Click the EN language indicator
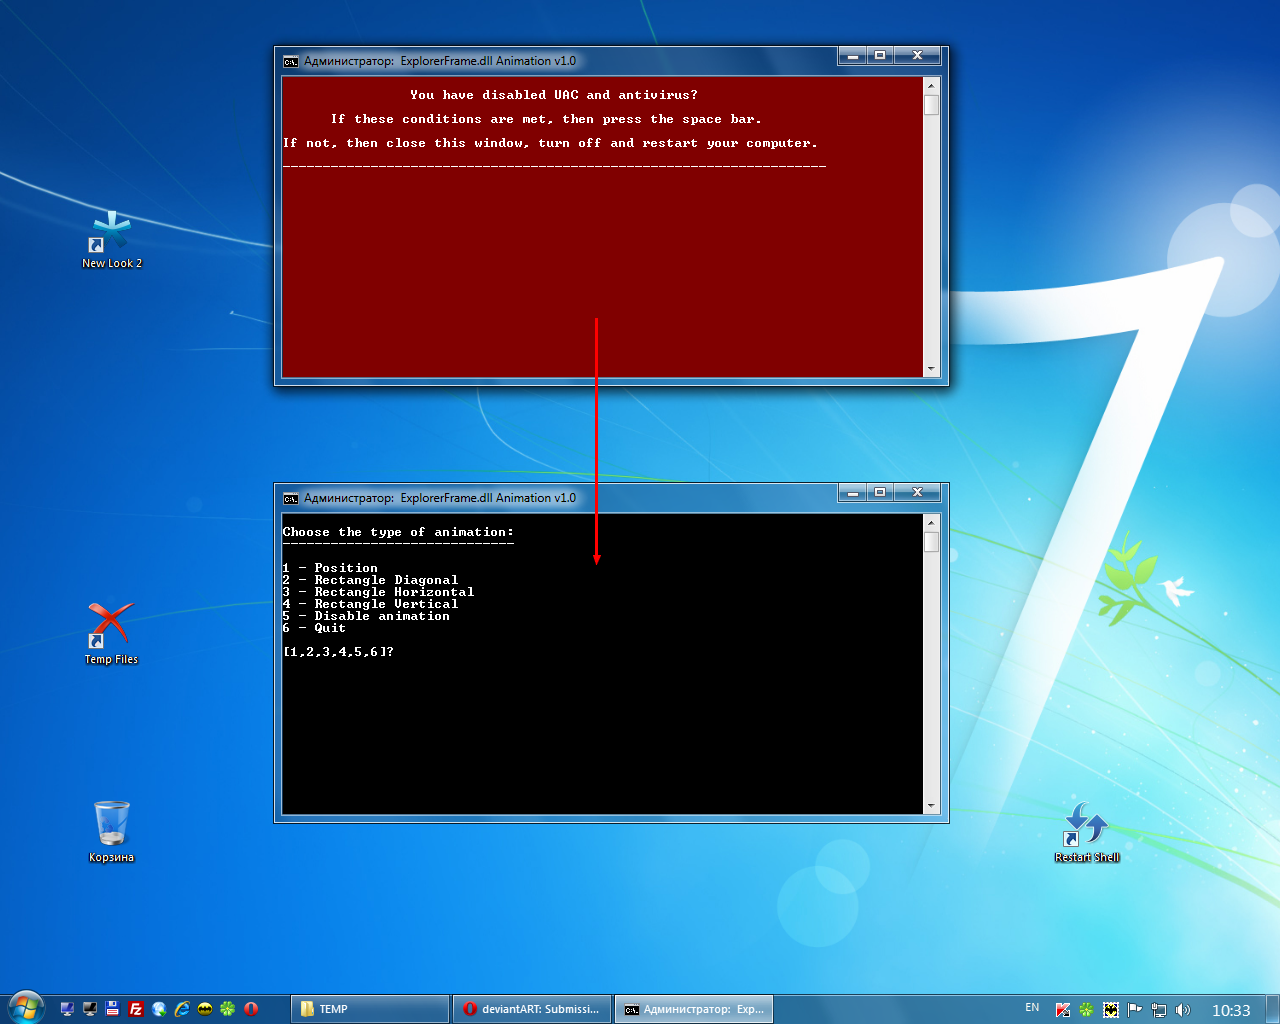 point(1032,1008)
